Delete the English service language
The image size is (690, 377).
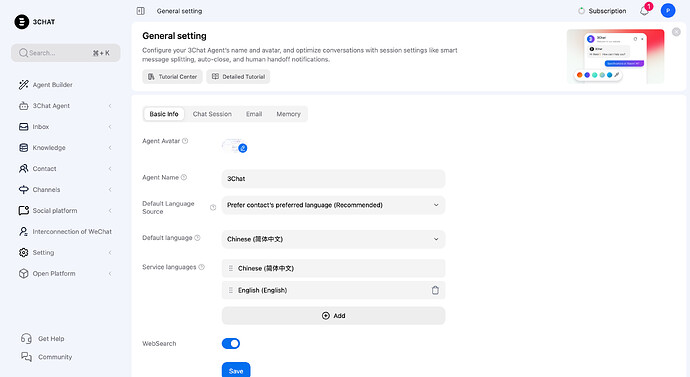435,290
